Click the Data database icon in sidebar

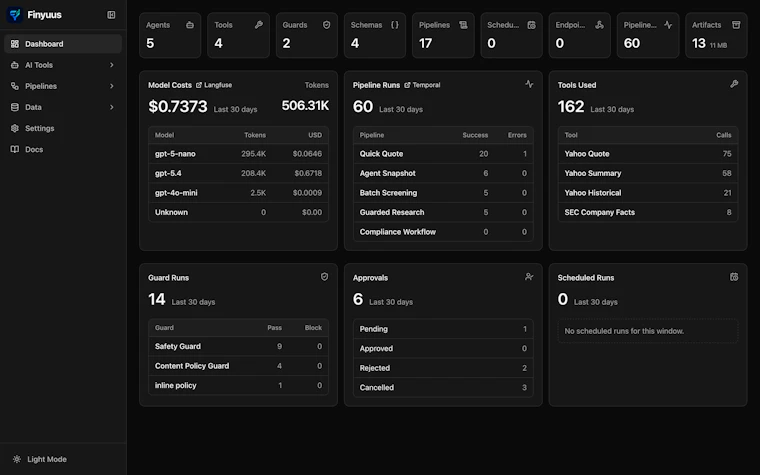coord(15,107)
